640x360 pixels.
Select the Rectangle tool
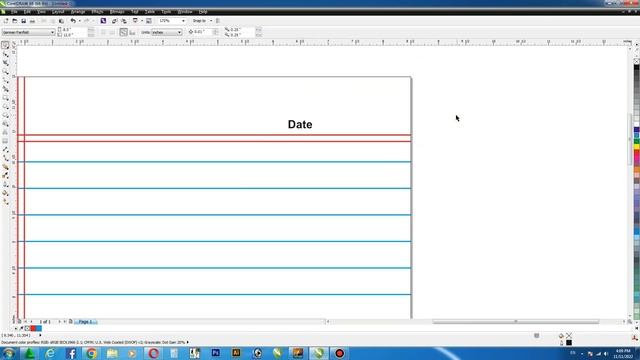5,98
